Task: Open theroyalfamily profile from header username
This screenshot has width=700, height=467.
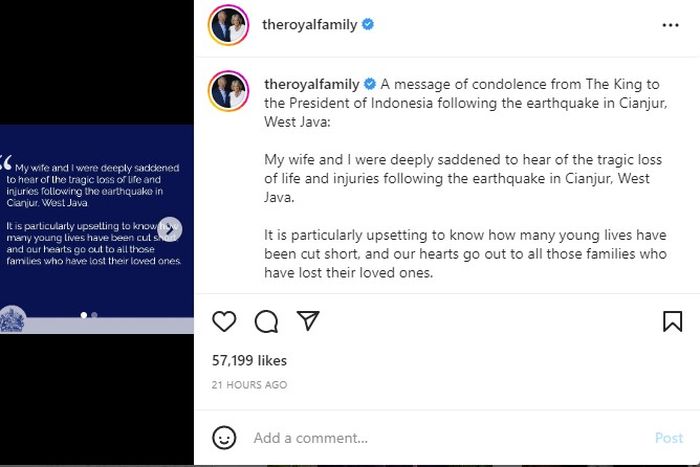Action: click(310, 25)
